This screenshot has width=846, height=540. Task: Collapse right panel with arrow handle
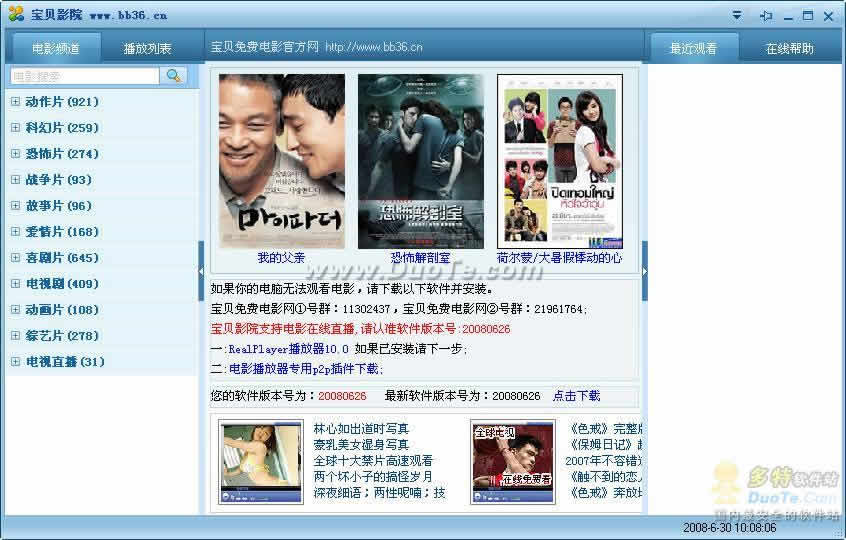click(x=645, y=271)
